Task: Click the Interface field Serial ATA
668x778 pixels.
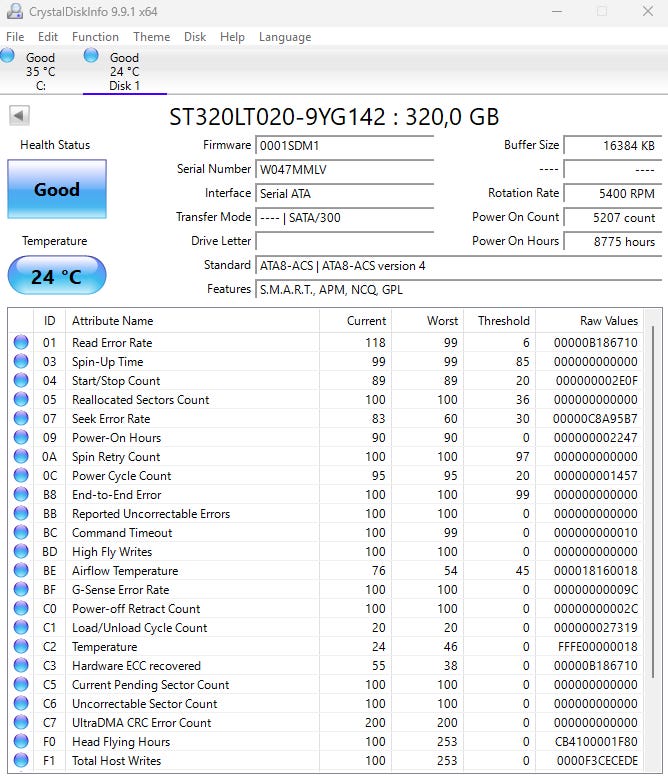Action: [344, 194]
